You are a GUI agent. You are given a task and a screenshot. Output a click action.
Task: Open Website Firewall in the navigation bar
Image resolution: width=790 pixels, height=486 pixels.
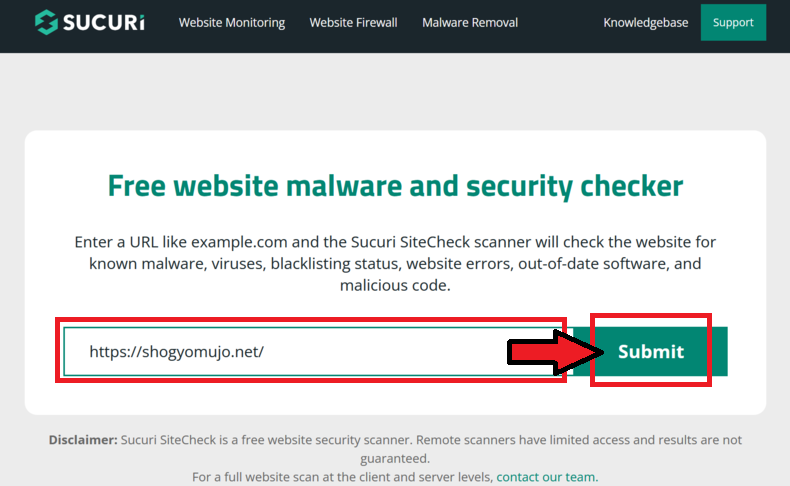pyautogui.click(x=353, y=23)
